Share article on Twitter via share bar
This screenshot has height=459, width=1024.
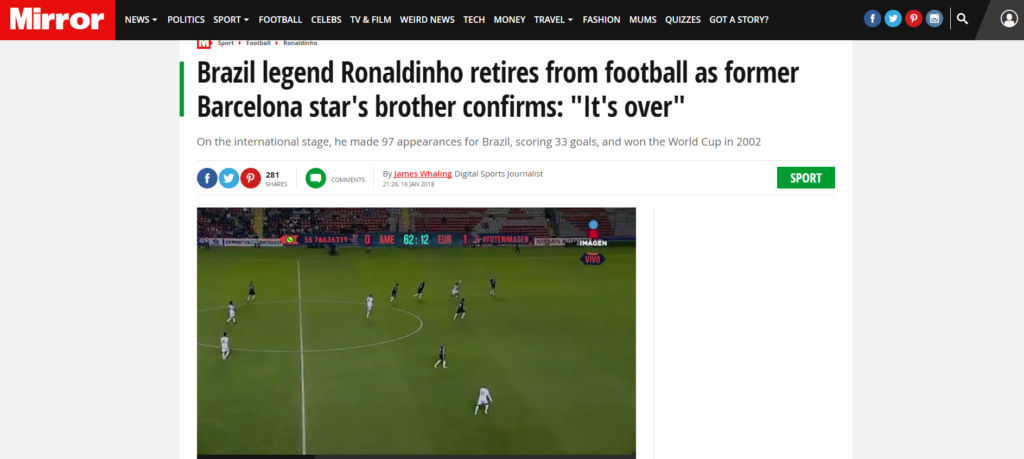point(229,178)
